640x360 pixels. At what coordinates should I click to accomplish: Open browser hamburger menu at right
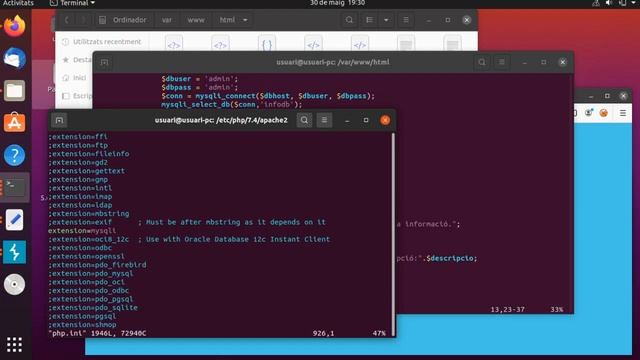pos(623,113)
